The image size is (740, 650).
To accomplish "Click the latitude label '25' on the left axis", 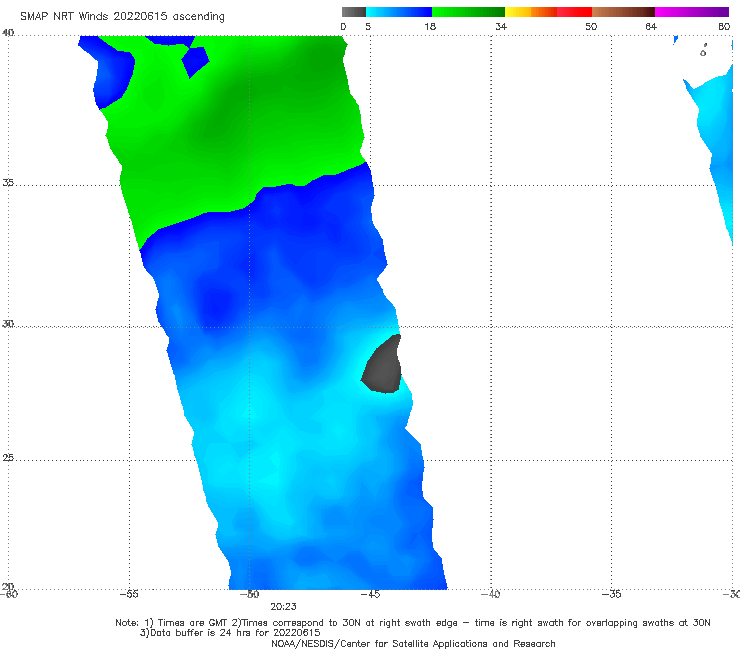I will [x=8, y=458].
